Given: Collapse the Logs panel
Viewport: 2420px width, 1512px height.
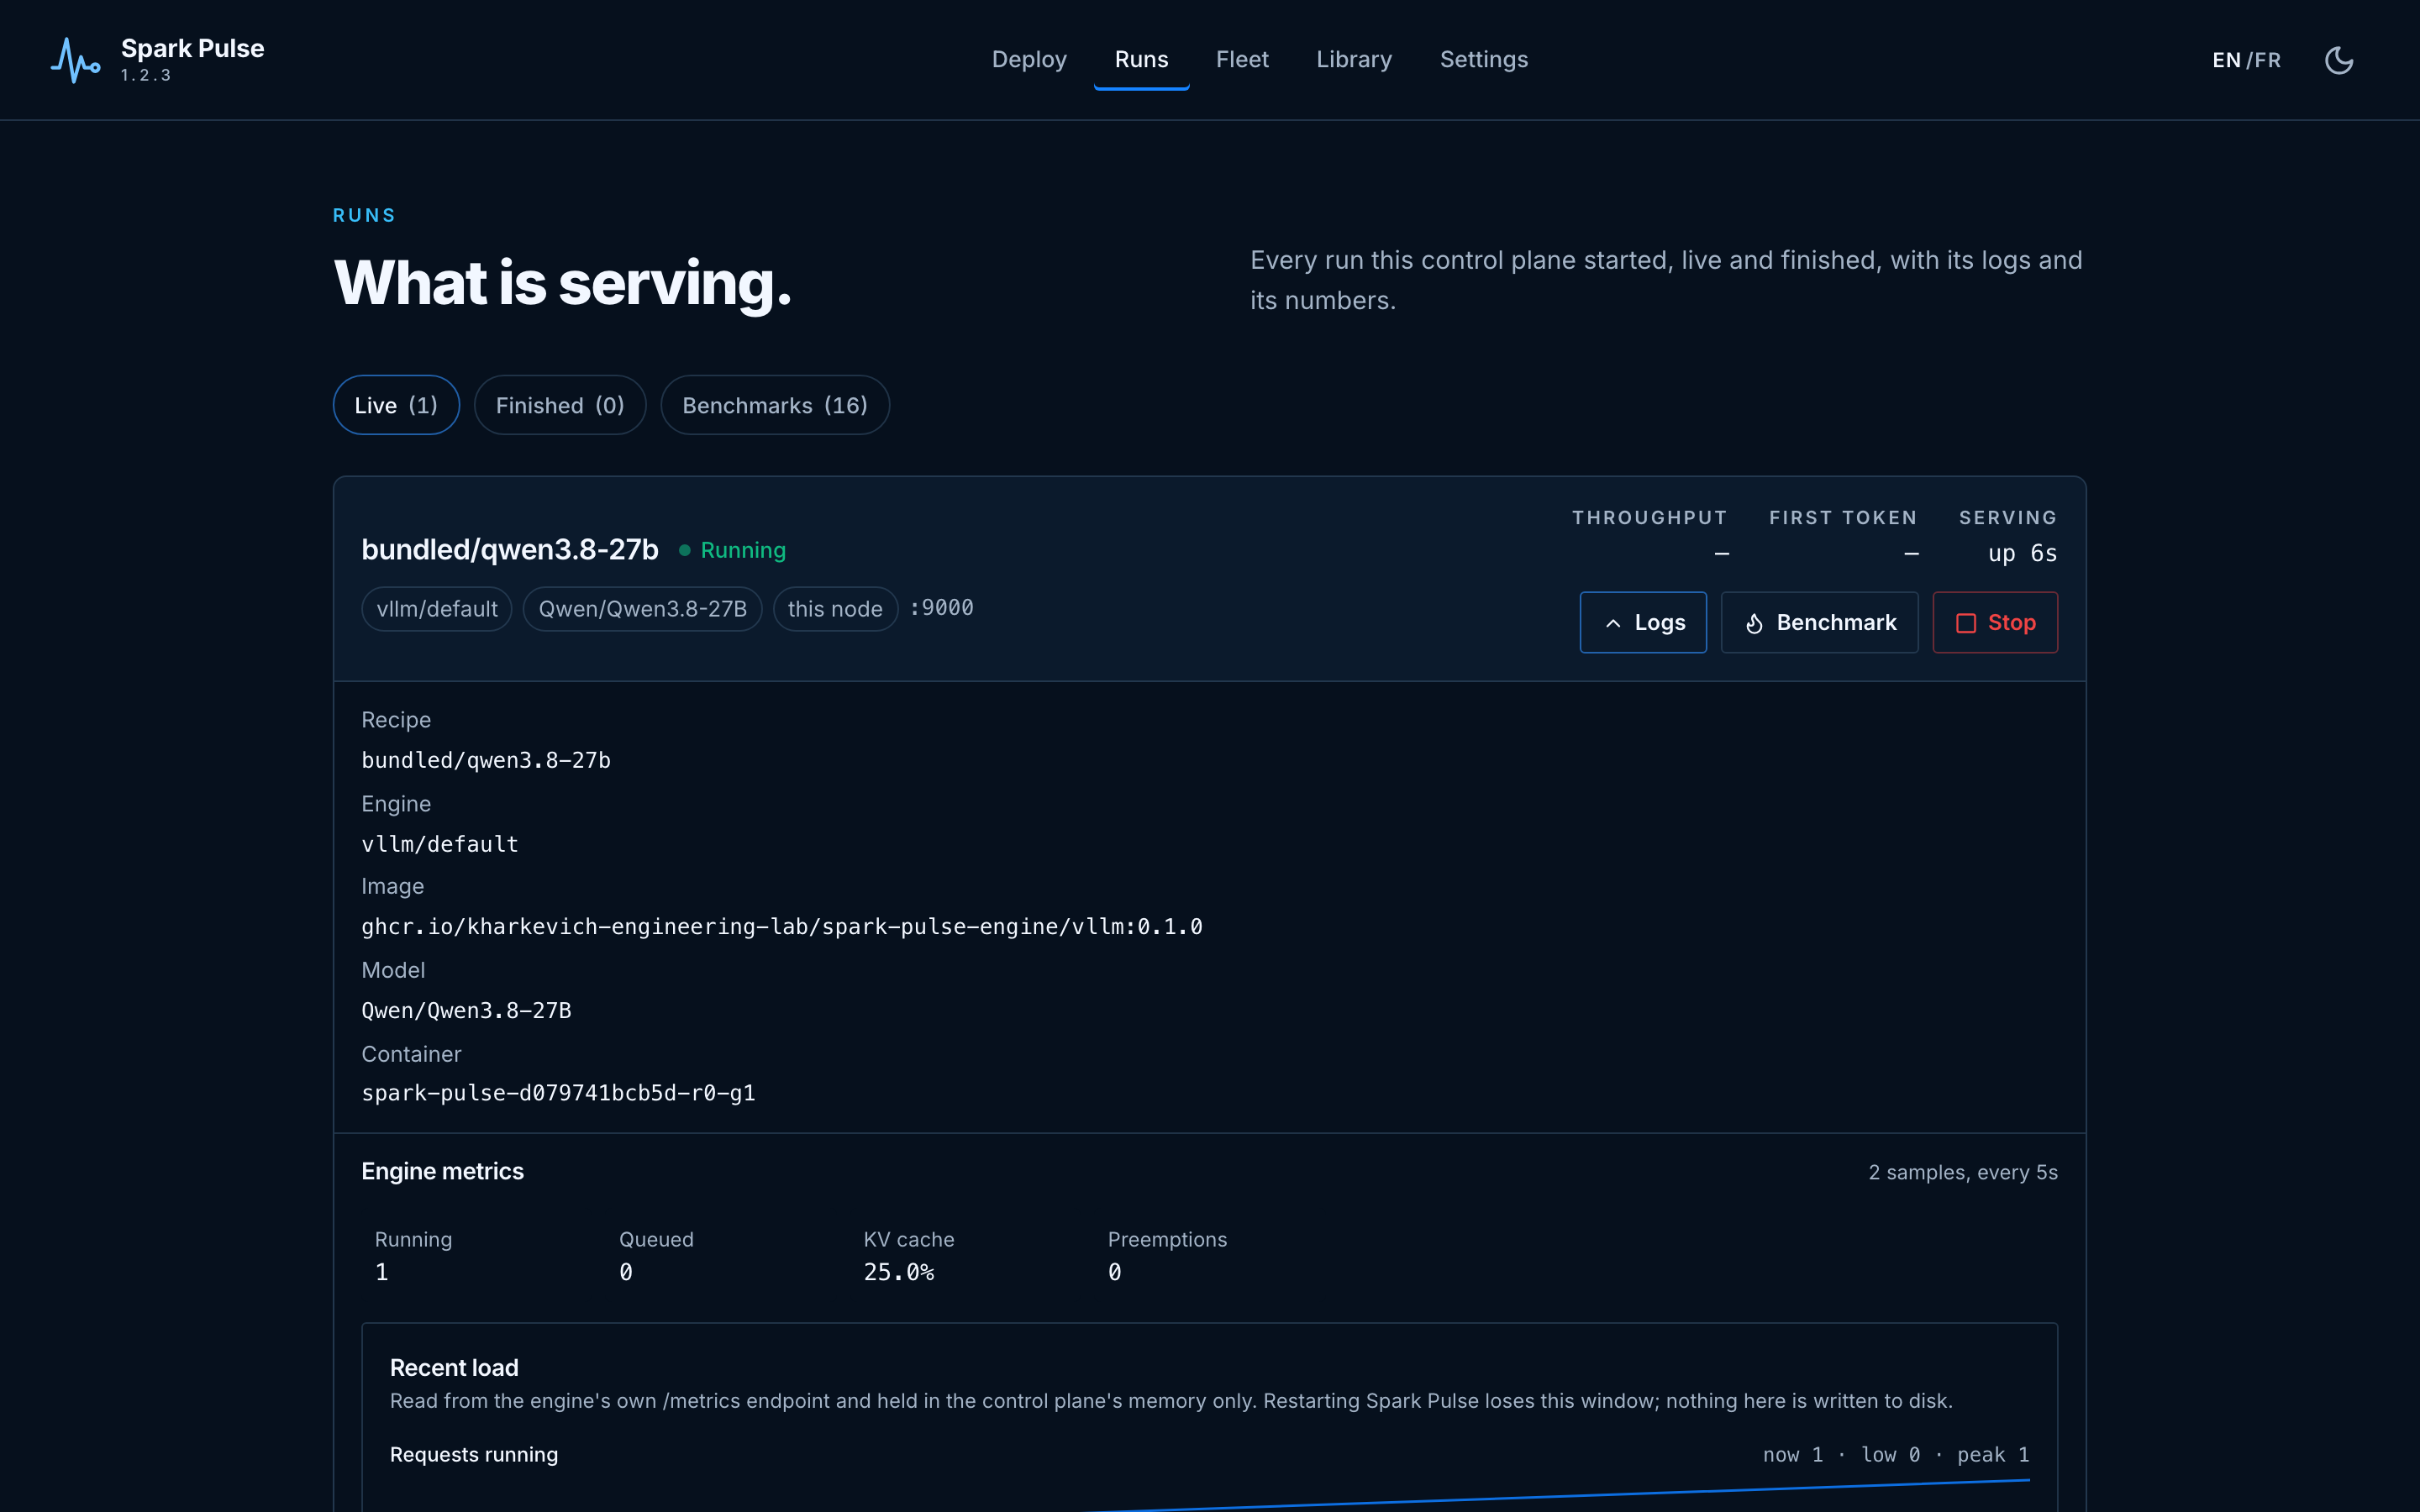Looking at the screenshot, I should tap(1643, 622).
